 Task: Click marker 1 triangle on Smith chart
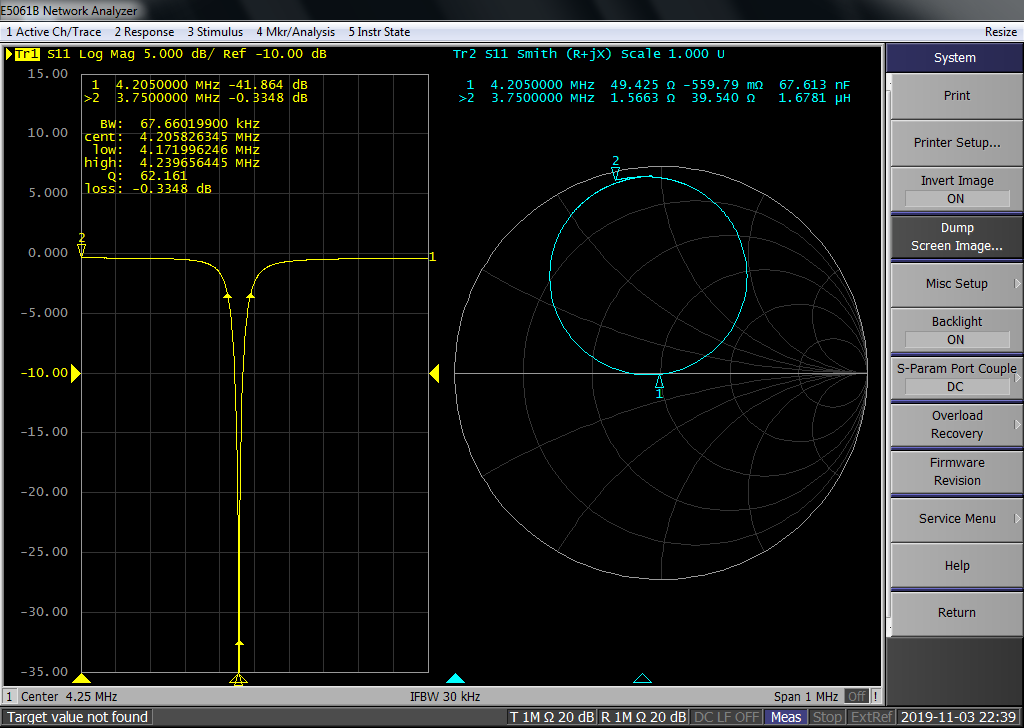(658, 381)
